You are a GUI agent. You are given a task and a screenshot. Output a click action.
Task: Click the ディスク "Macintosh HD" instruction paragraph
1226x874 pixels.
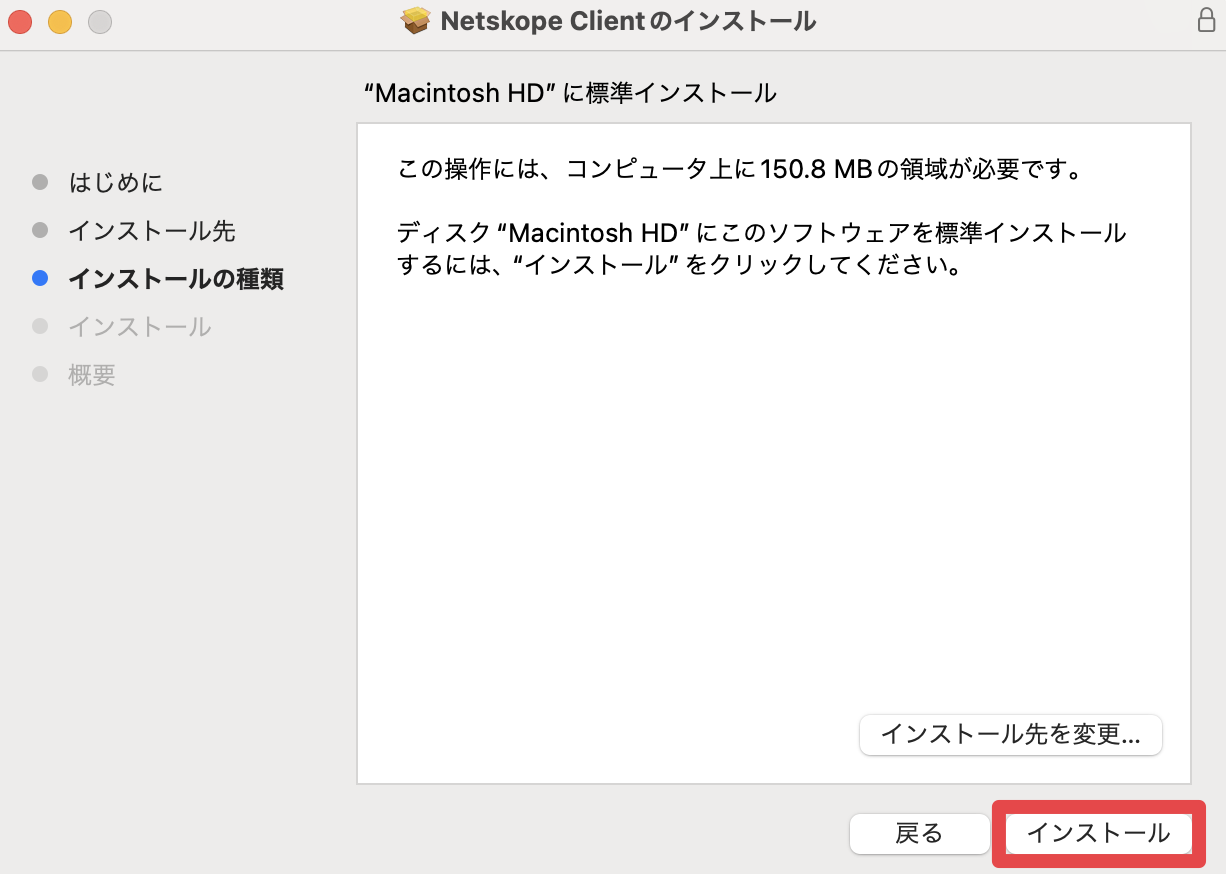[x=762, y=250]
